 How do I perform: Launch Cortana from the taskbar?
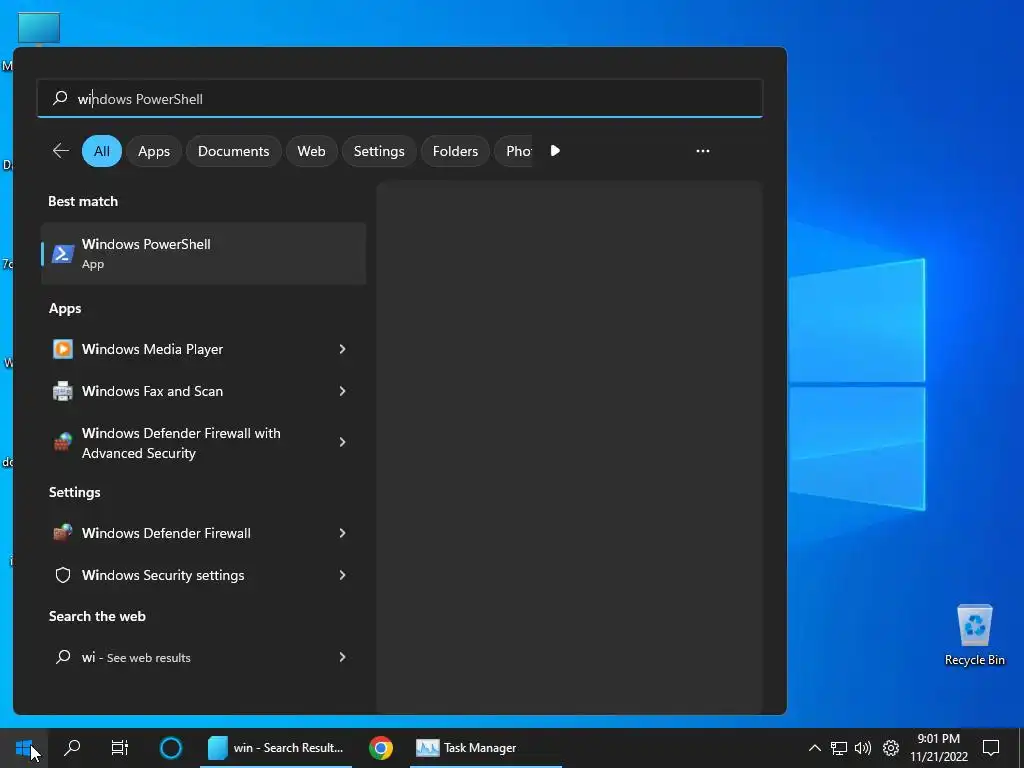point(171,748)
